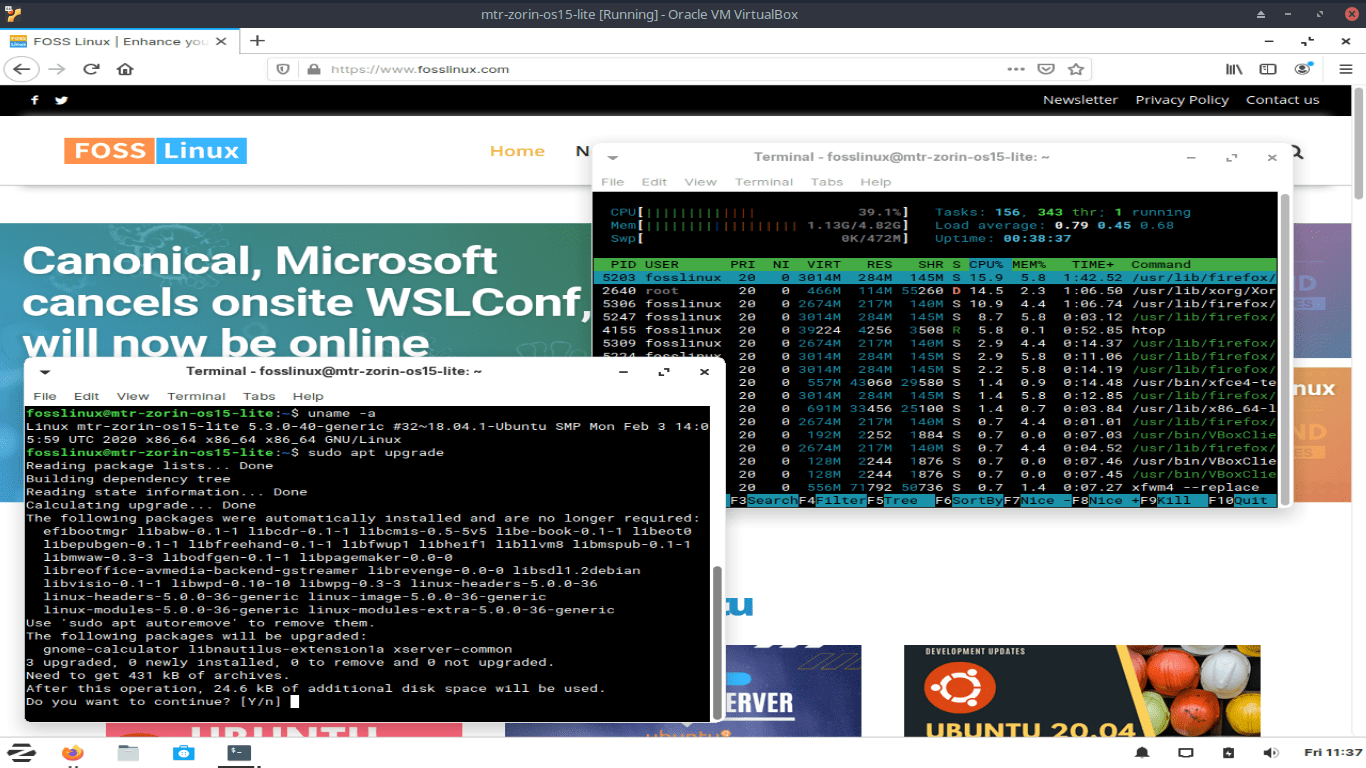Save page to Pocket icon
Screen dimensions: 1366x768
[1046, 69]
